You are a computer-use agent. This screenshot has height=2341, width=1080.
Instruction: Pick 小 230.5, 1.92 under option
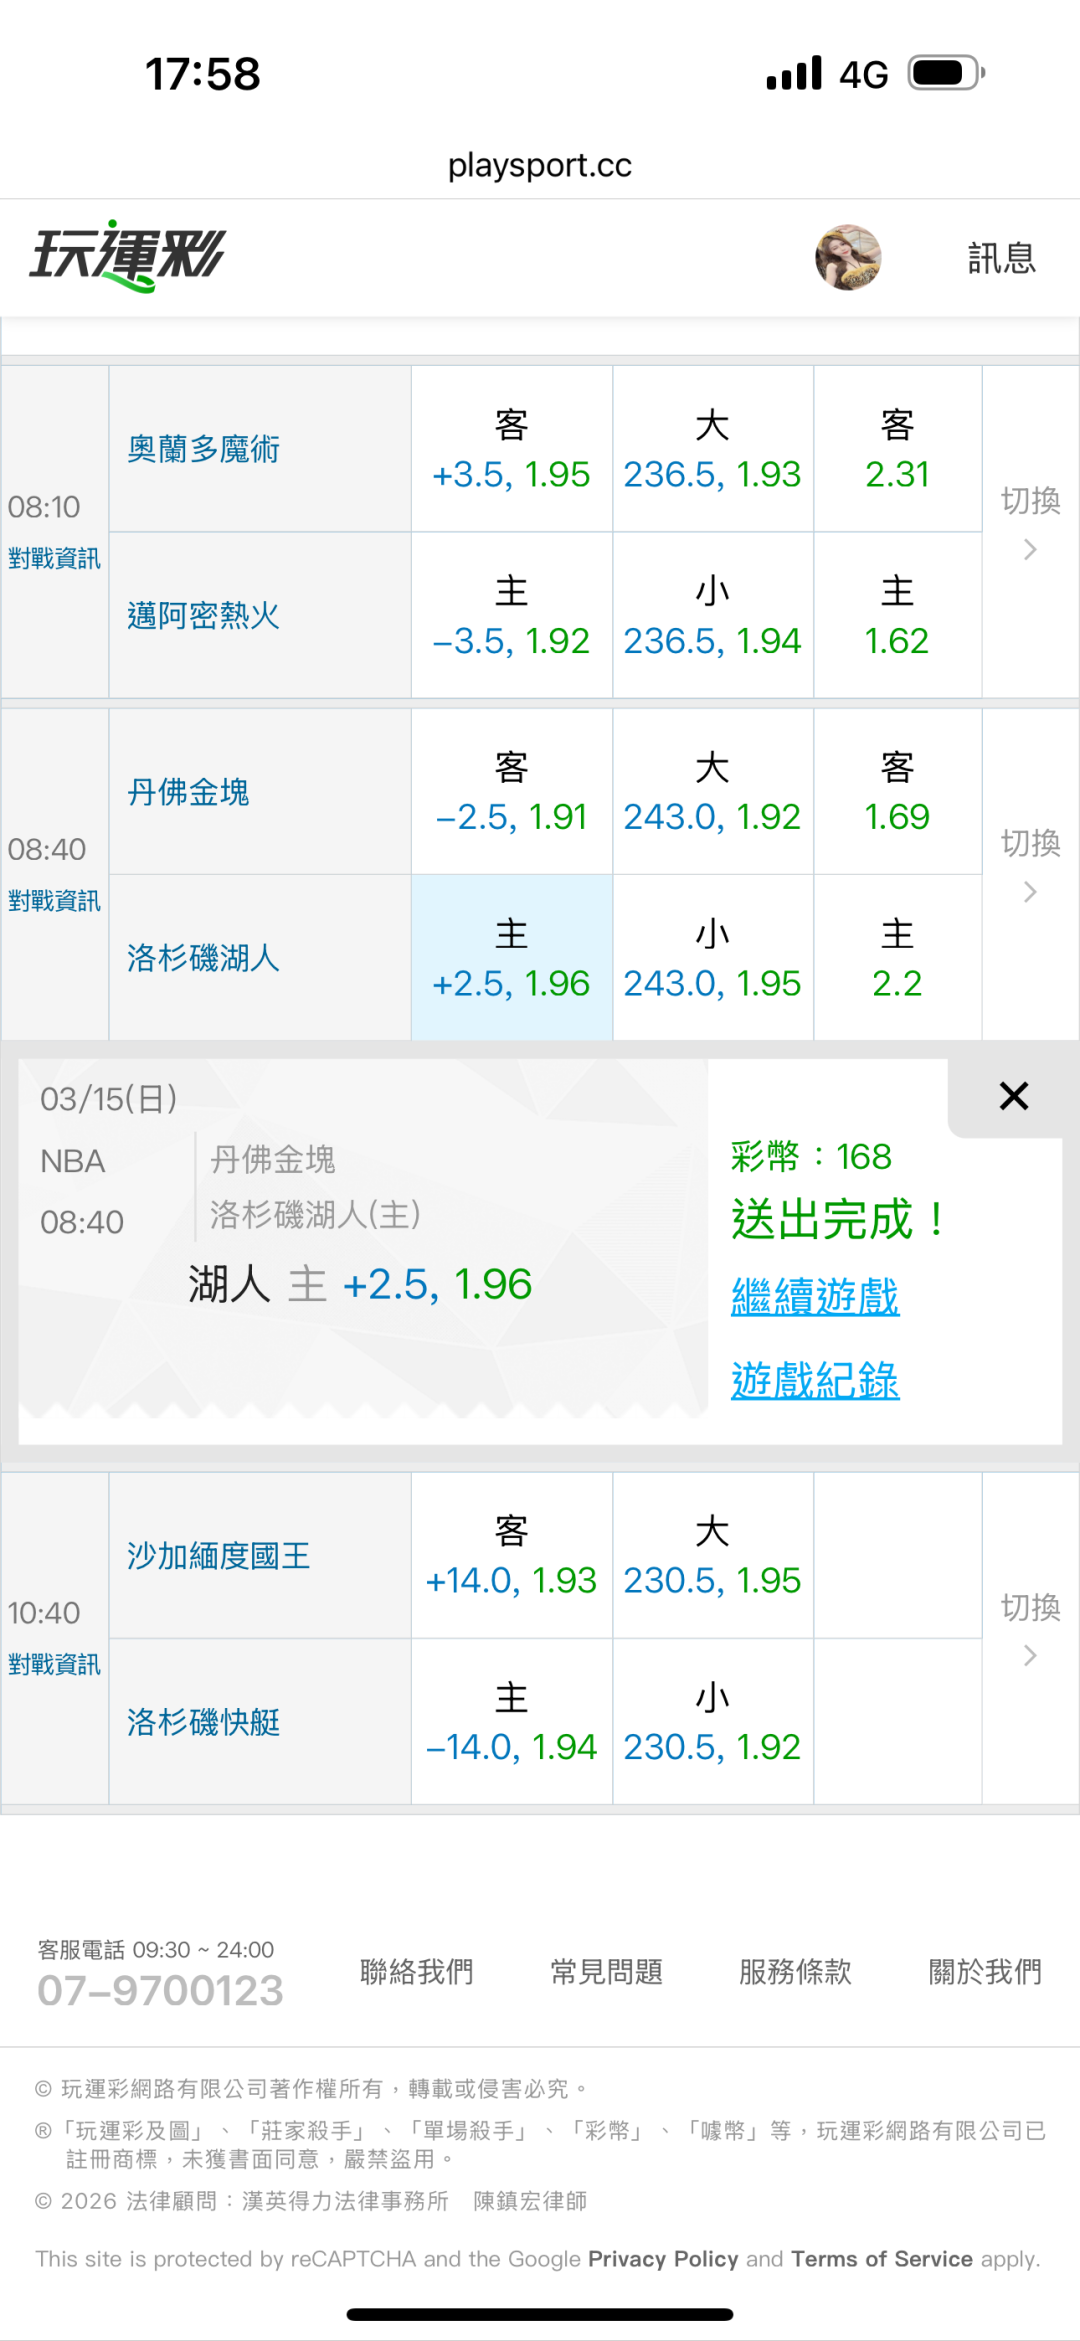pyautogui.click(x=712, y=1722)
